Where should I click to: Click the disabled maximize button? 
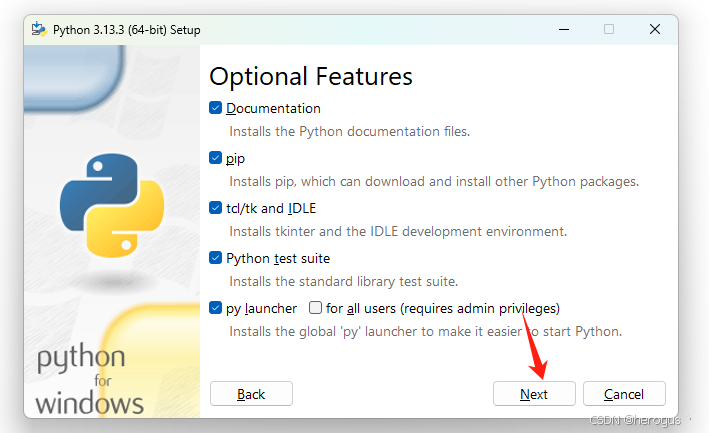click(609, 29)
